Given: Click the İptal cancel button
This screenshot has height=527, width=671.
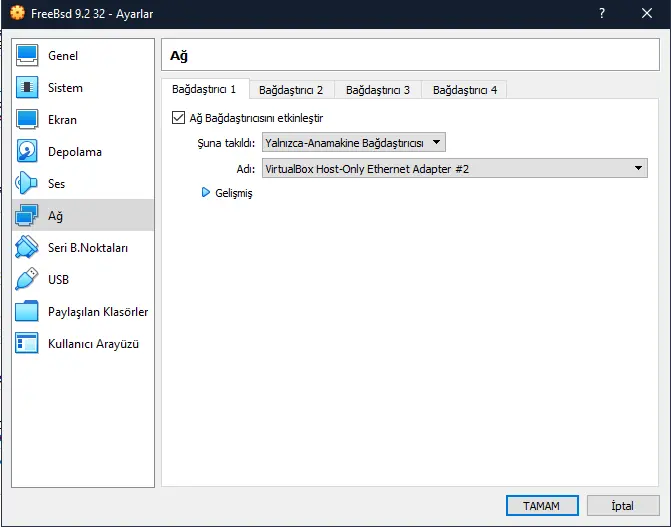Looking at the screenshot, I should (x=623, y=505).
